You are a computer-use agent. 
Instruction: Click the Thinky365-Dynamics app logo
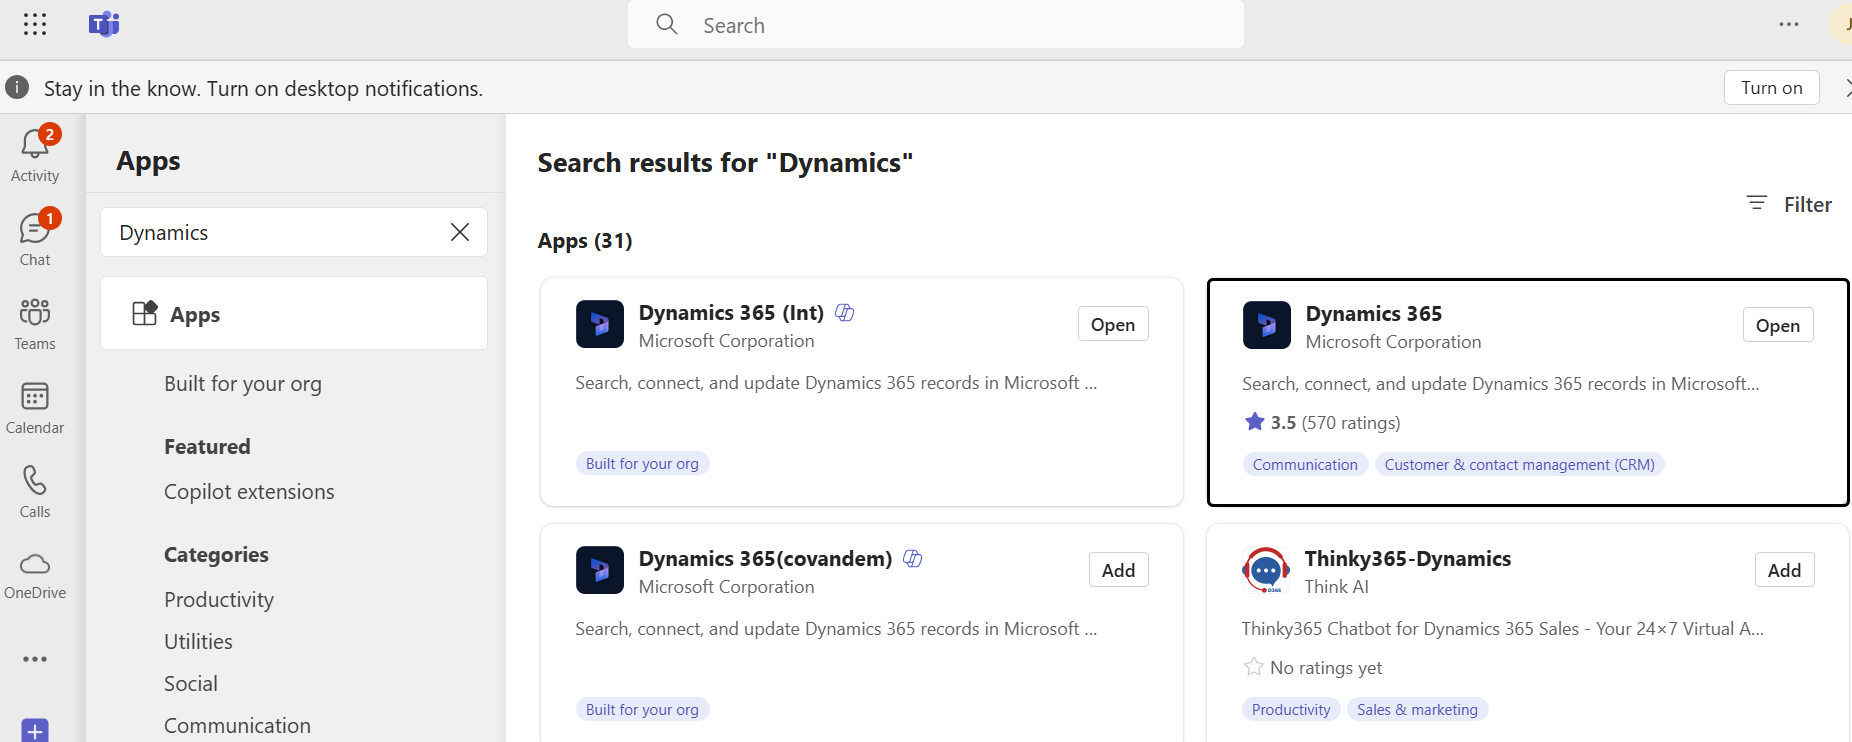tap(1266, 570)
